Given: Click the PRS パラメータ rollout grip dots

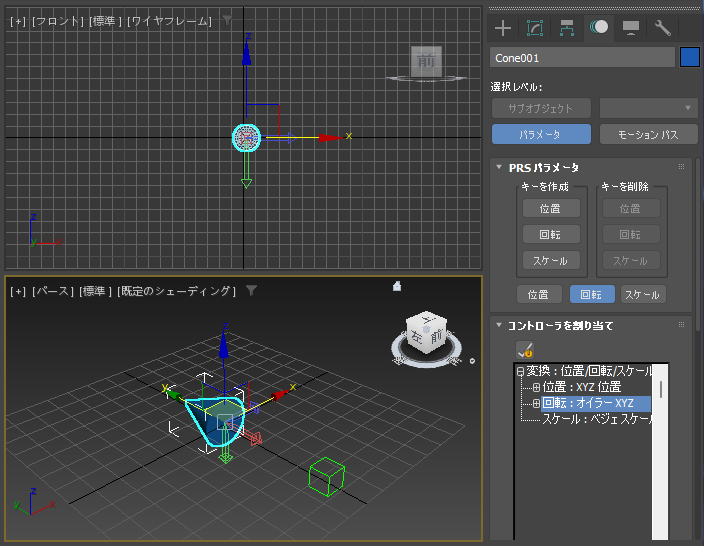Looking at the screenshot, I should [x=682, y=167].
